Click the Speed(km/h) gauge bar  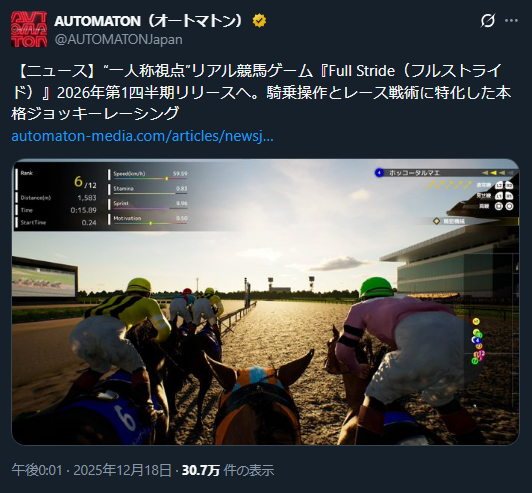tap(150, 178)
